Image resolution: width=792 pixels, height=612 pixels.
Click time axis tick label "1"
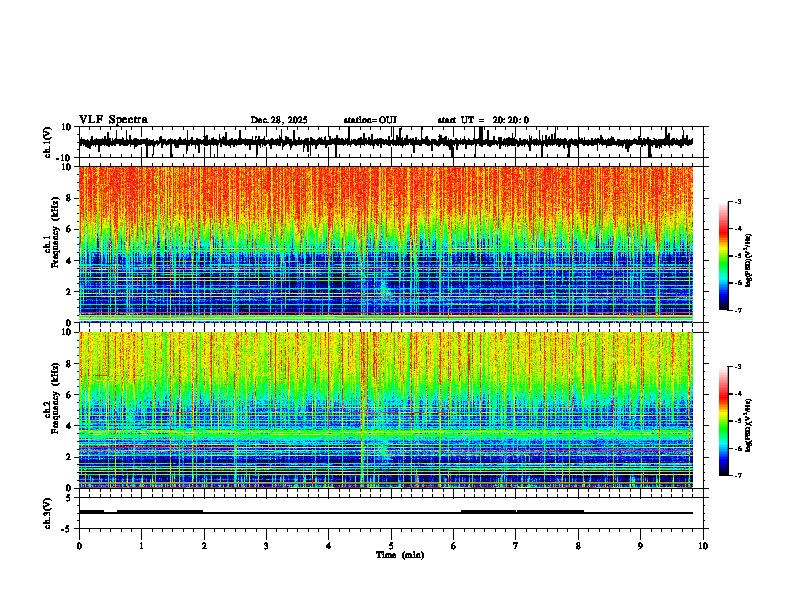tap(141, 546)
